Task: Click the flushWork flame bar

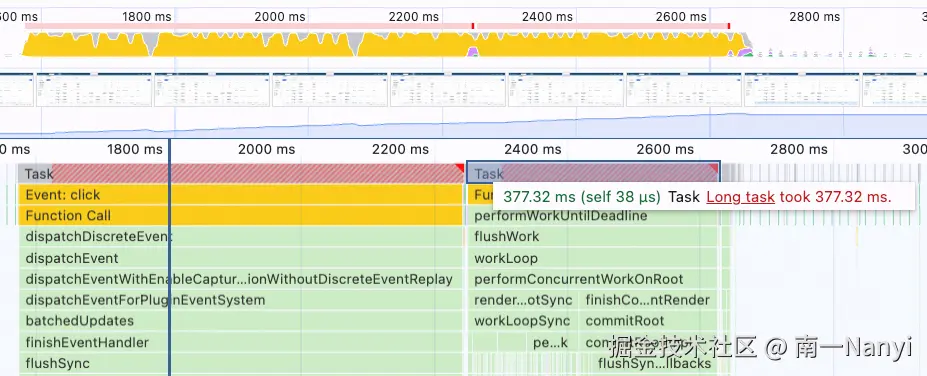Action: tap(593, 237)
